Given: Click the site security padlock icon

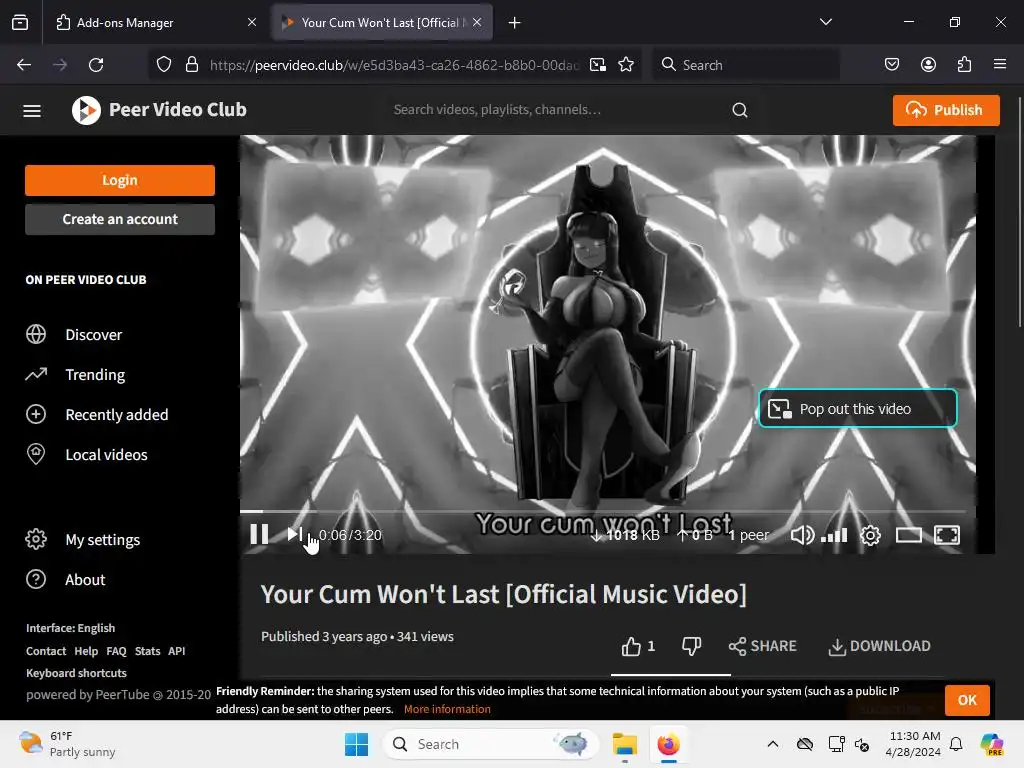Looking at the screenshot, I should [x=191, y=65].
